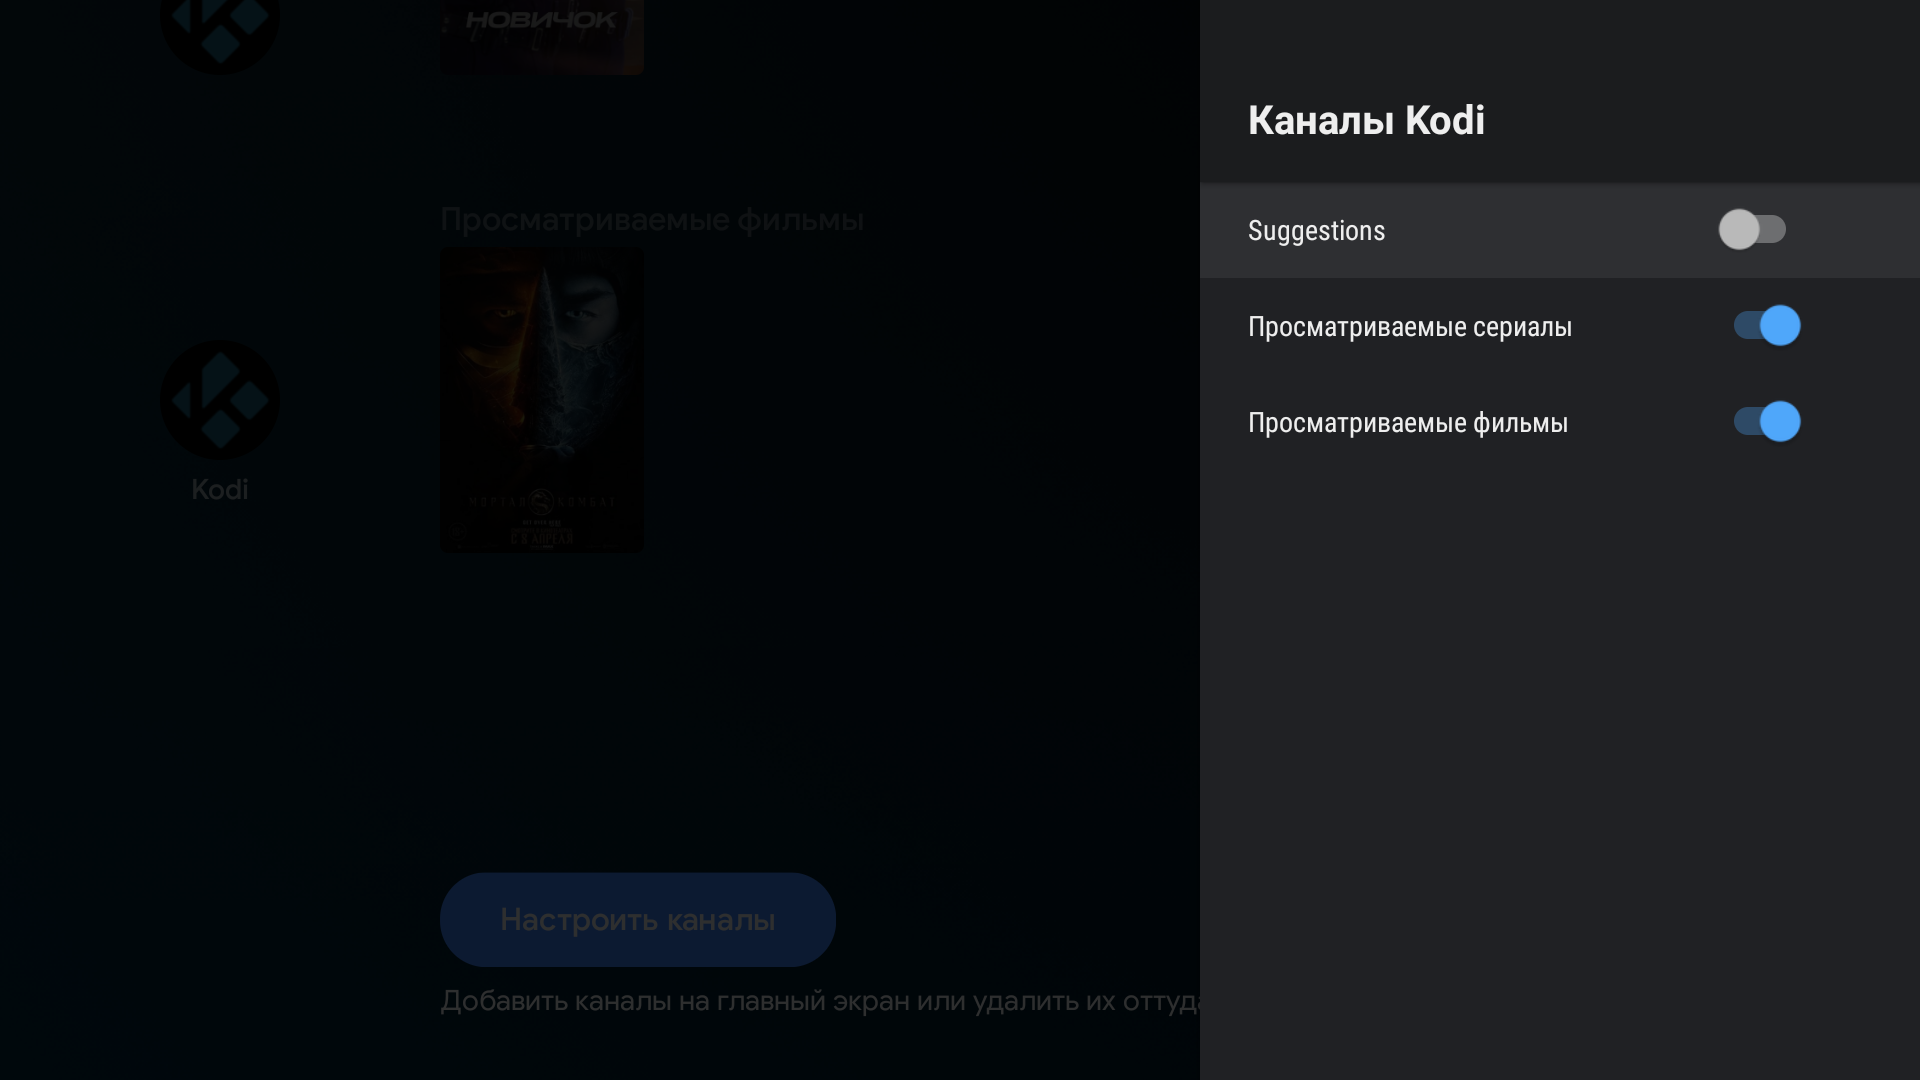Select the Suggestions row label
This screenshot has width=1920, height=1080.
pos(1316,231)
